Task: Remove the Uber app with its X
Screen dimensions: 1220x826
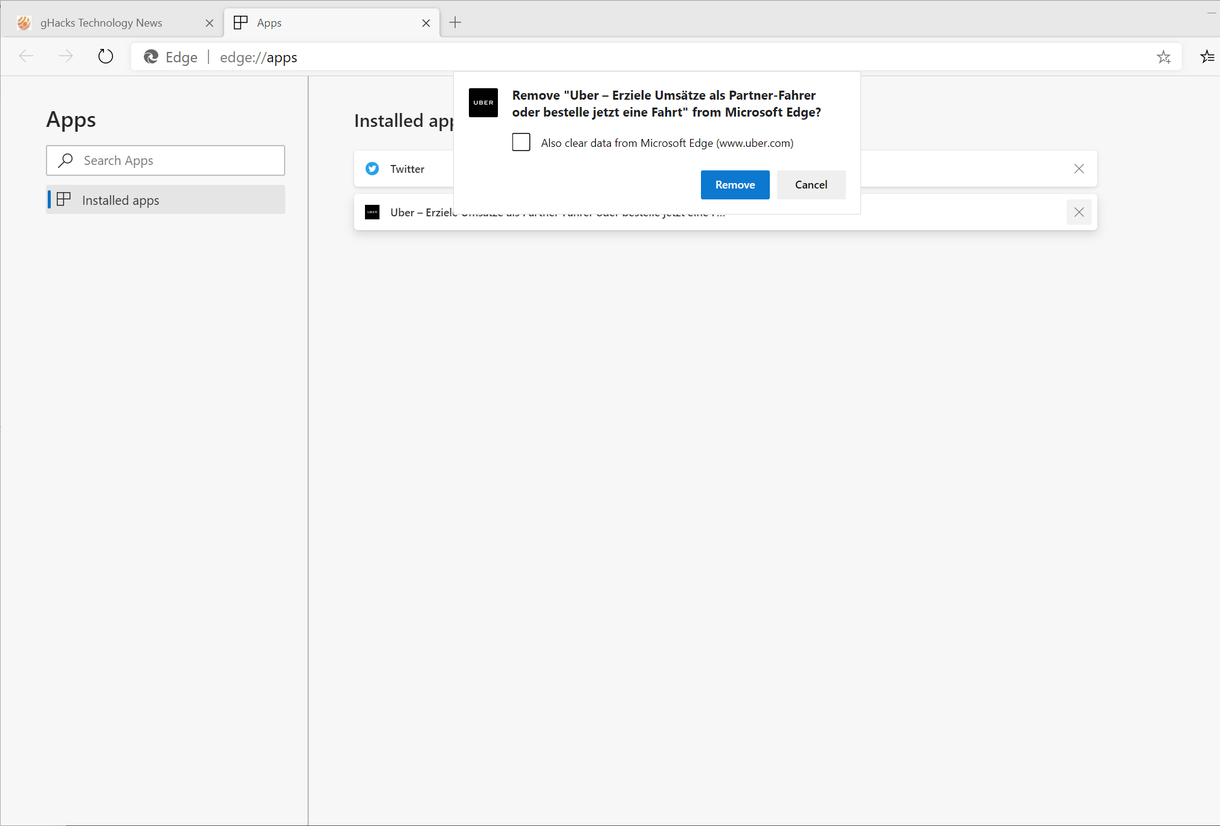Action: (x=1079, y=212)
